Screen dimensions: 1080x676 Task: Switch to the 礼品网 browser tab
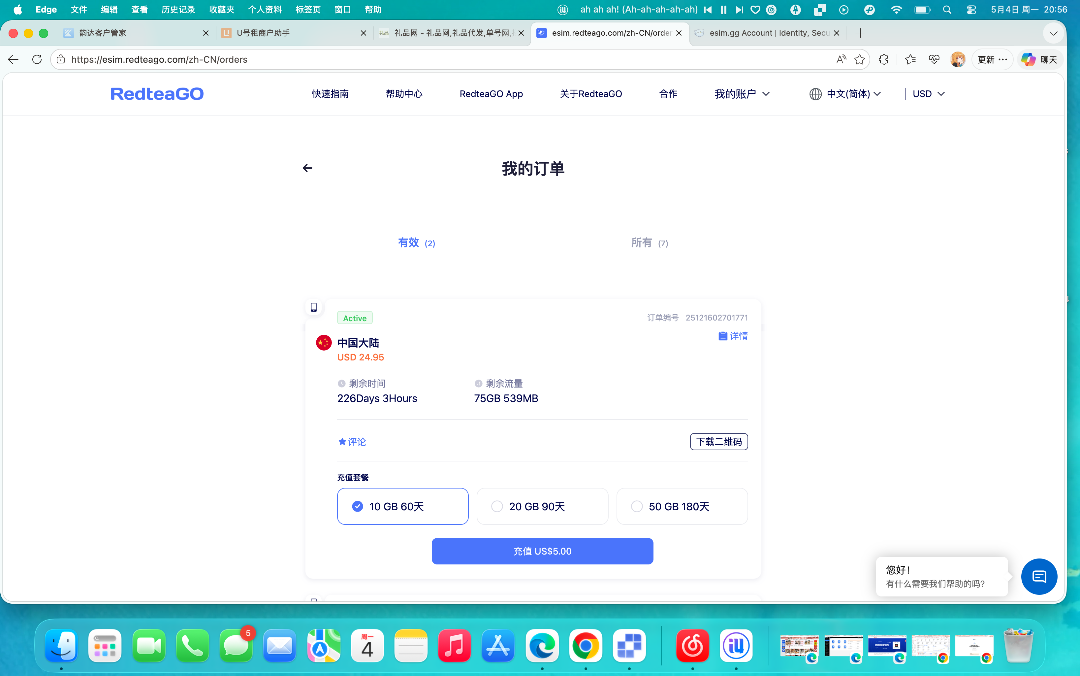451,33
